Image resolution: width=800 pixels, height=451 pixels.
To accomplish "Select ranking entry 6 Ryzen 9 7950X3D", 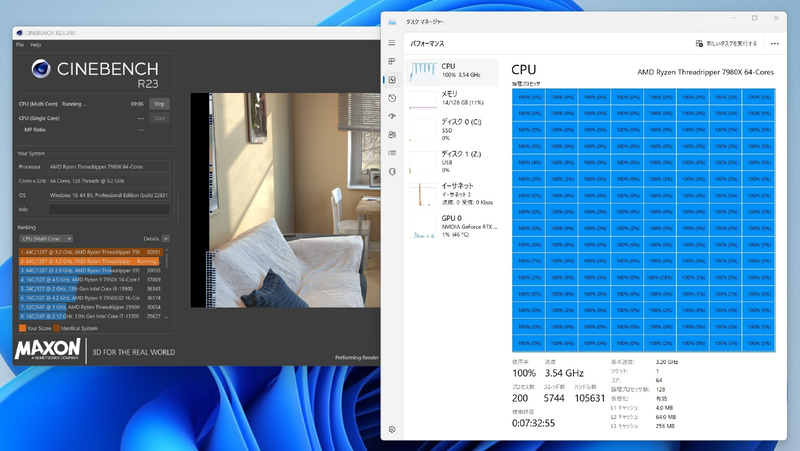I will point(91,298).
